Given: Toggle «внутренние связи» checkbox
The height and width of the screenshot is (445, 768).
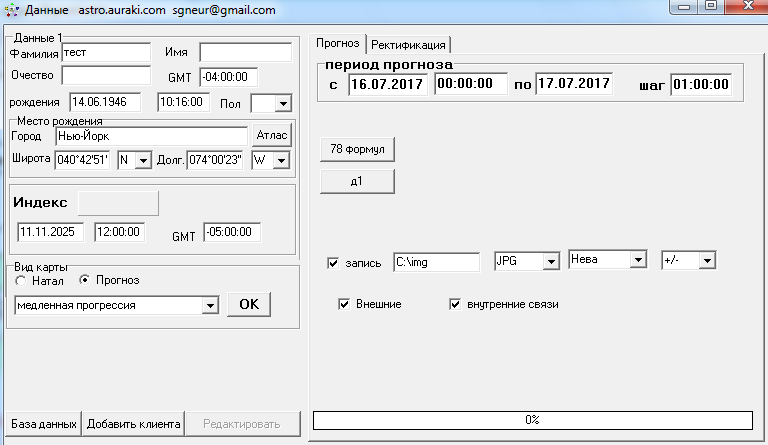Looking at the screenshot, I should (x=456, y=304).
